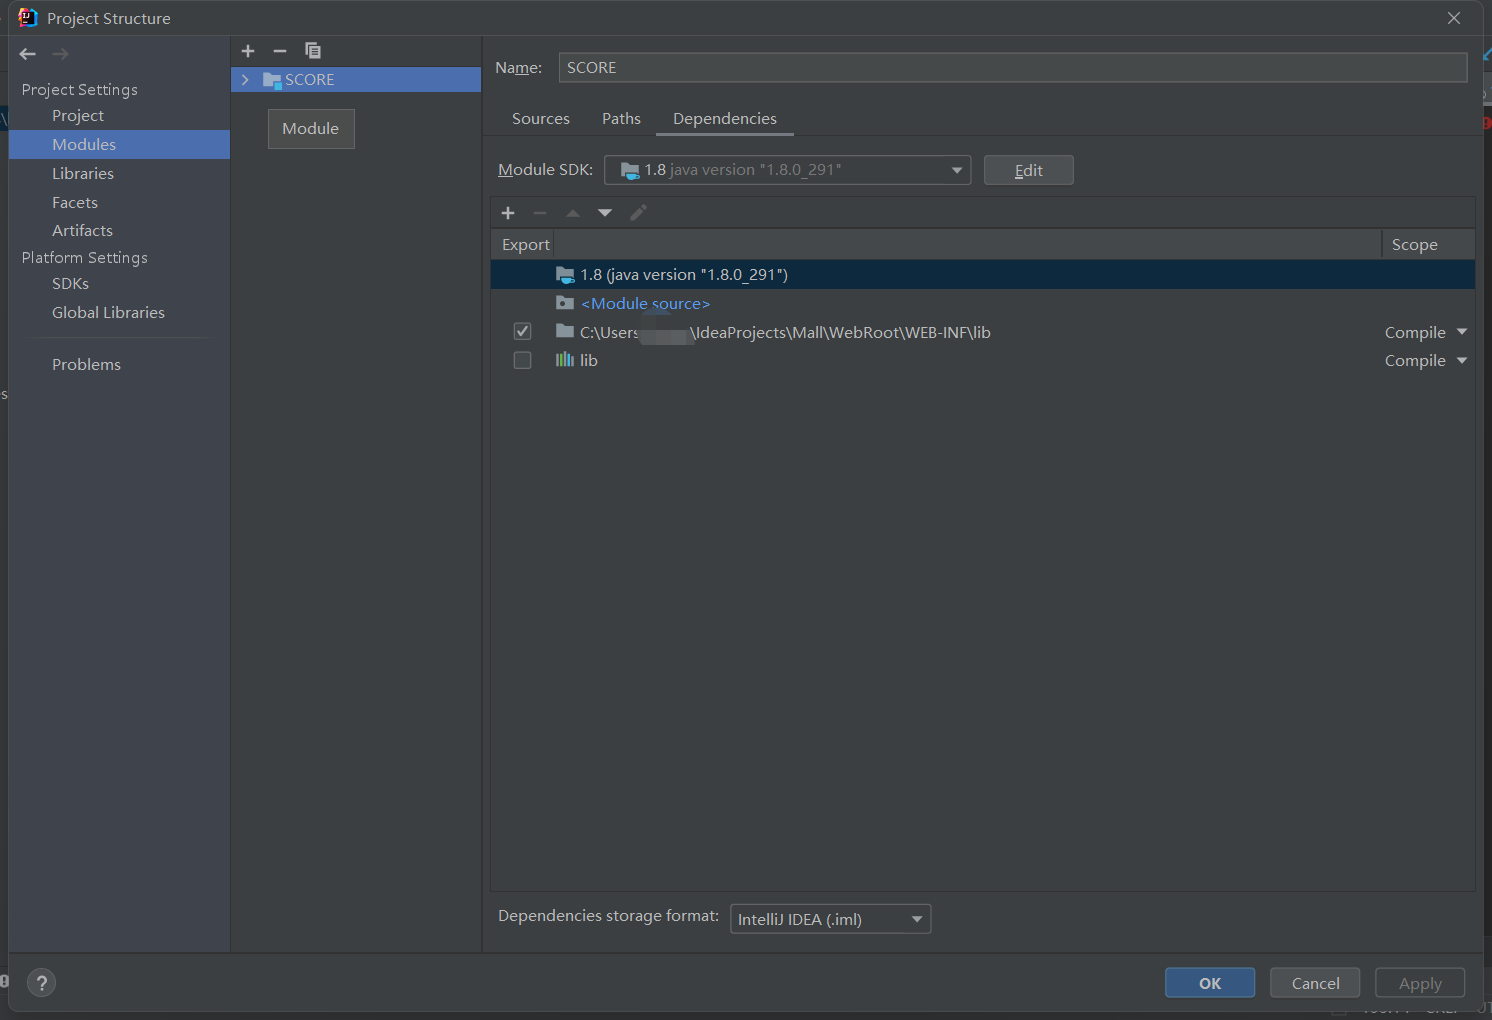Viewport: 1492px width, 1020px height.
Task: Select Modules in Project Settings
Action: tap(84, 145)
